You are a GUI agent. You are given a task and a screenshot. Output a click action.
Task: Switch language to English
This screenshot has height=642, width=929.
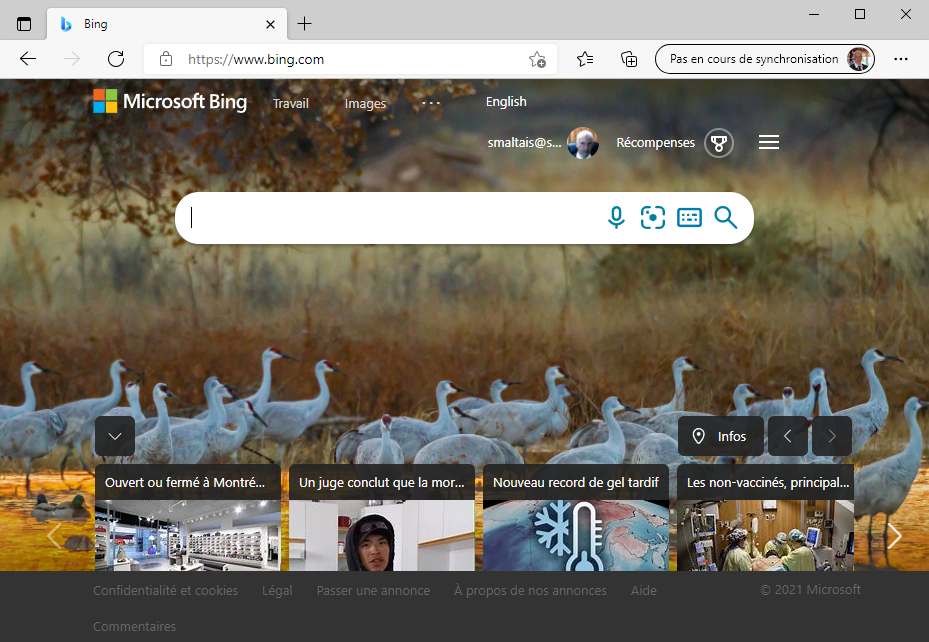click(506, 101)
